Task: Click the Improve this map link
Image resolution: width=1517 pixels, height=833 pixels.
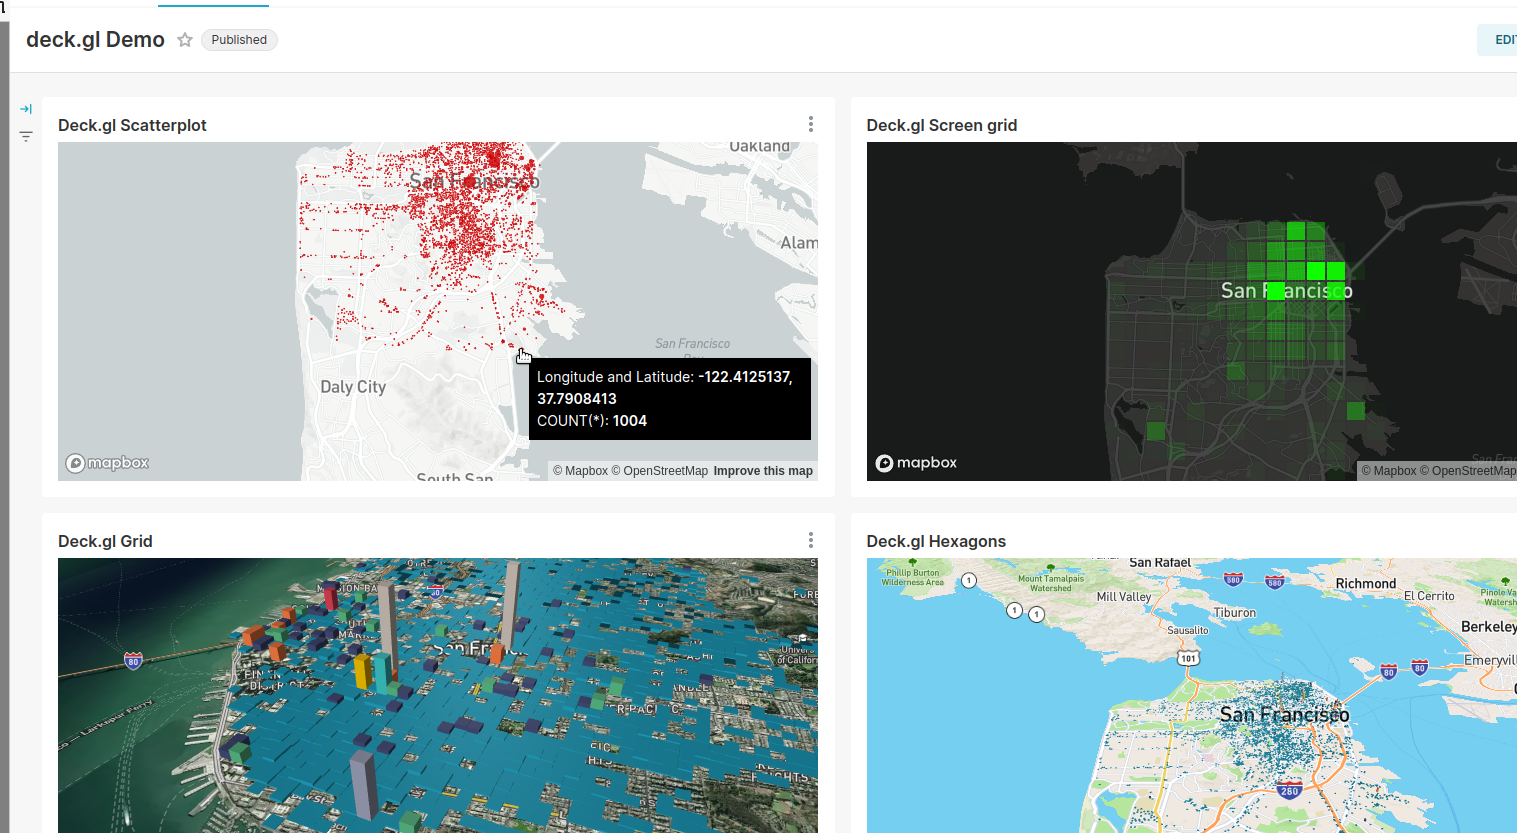Action: 763,471
